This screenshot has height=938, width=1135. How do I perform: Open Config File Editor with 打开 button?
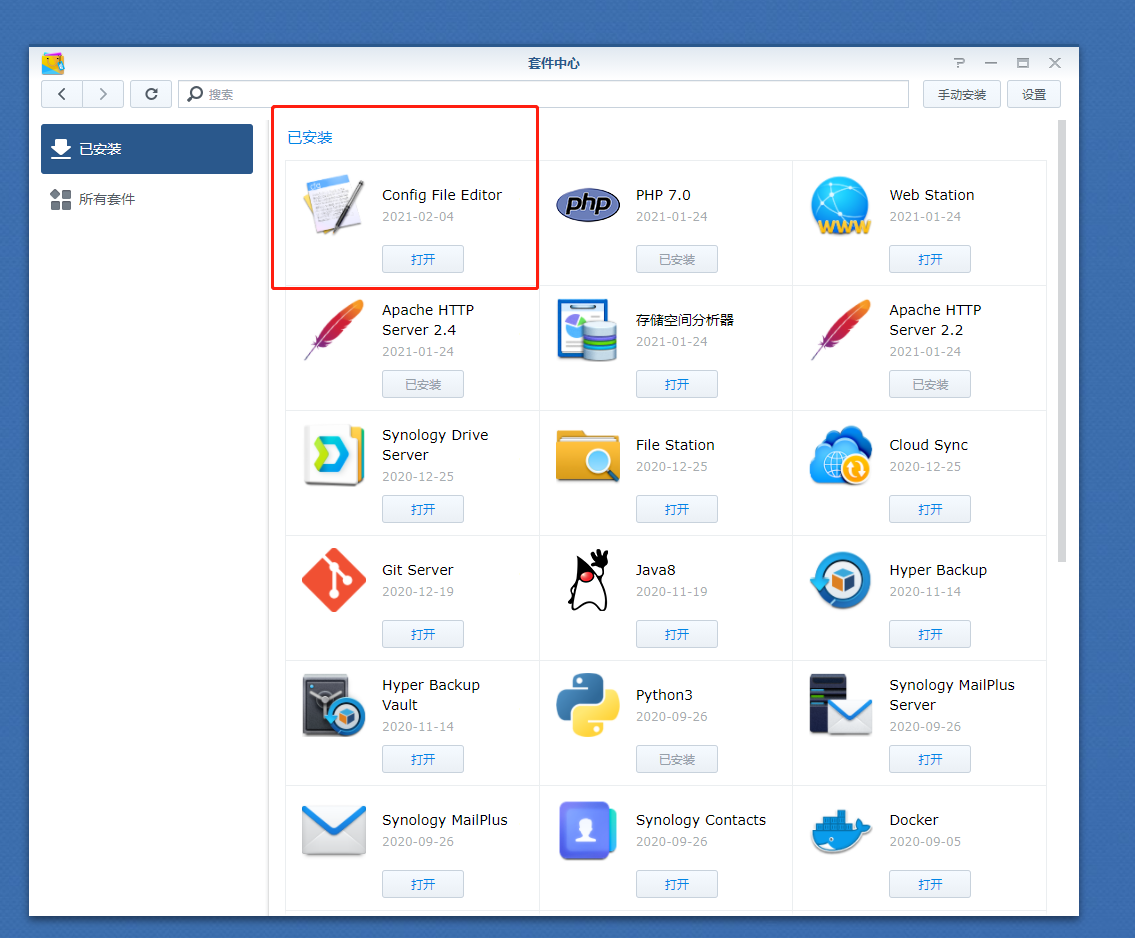coord(423,259)
